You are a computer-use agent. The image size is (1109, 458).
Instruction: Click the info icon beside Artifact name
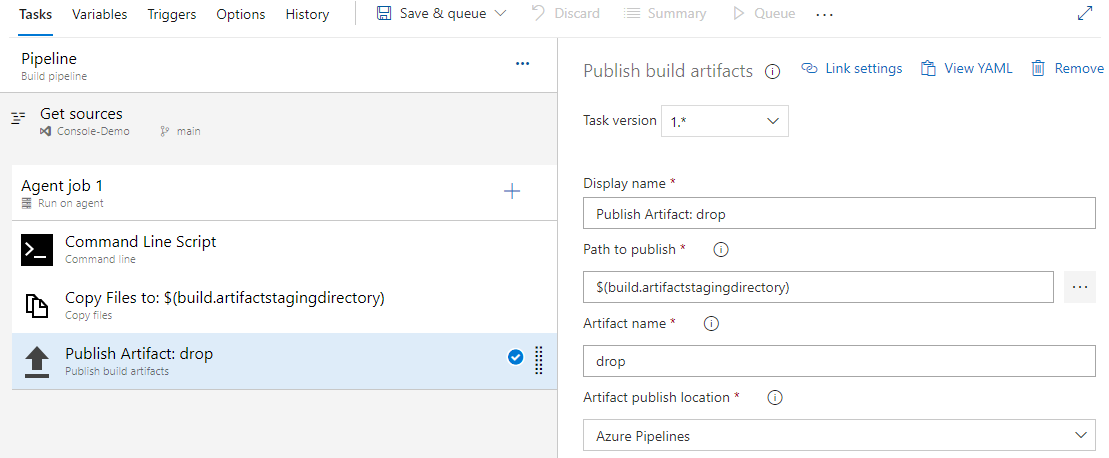pos(712,324)
